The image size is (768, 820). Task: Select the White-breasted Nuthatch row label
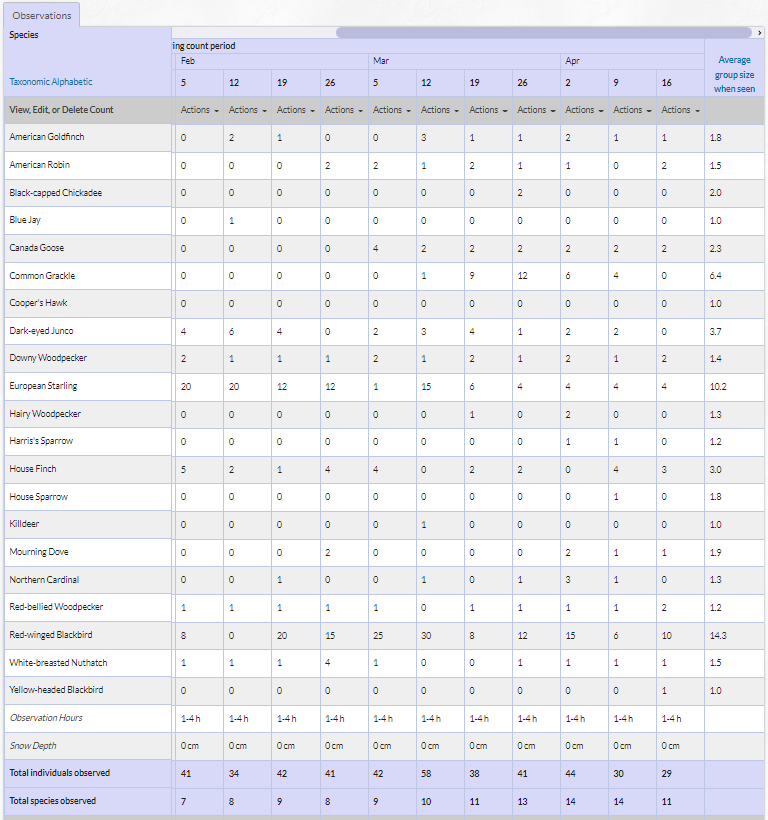pos(58,663)
